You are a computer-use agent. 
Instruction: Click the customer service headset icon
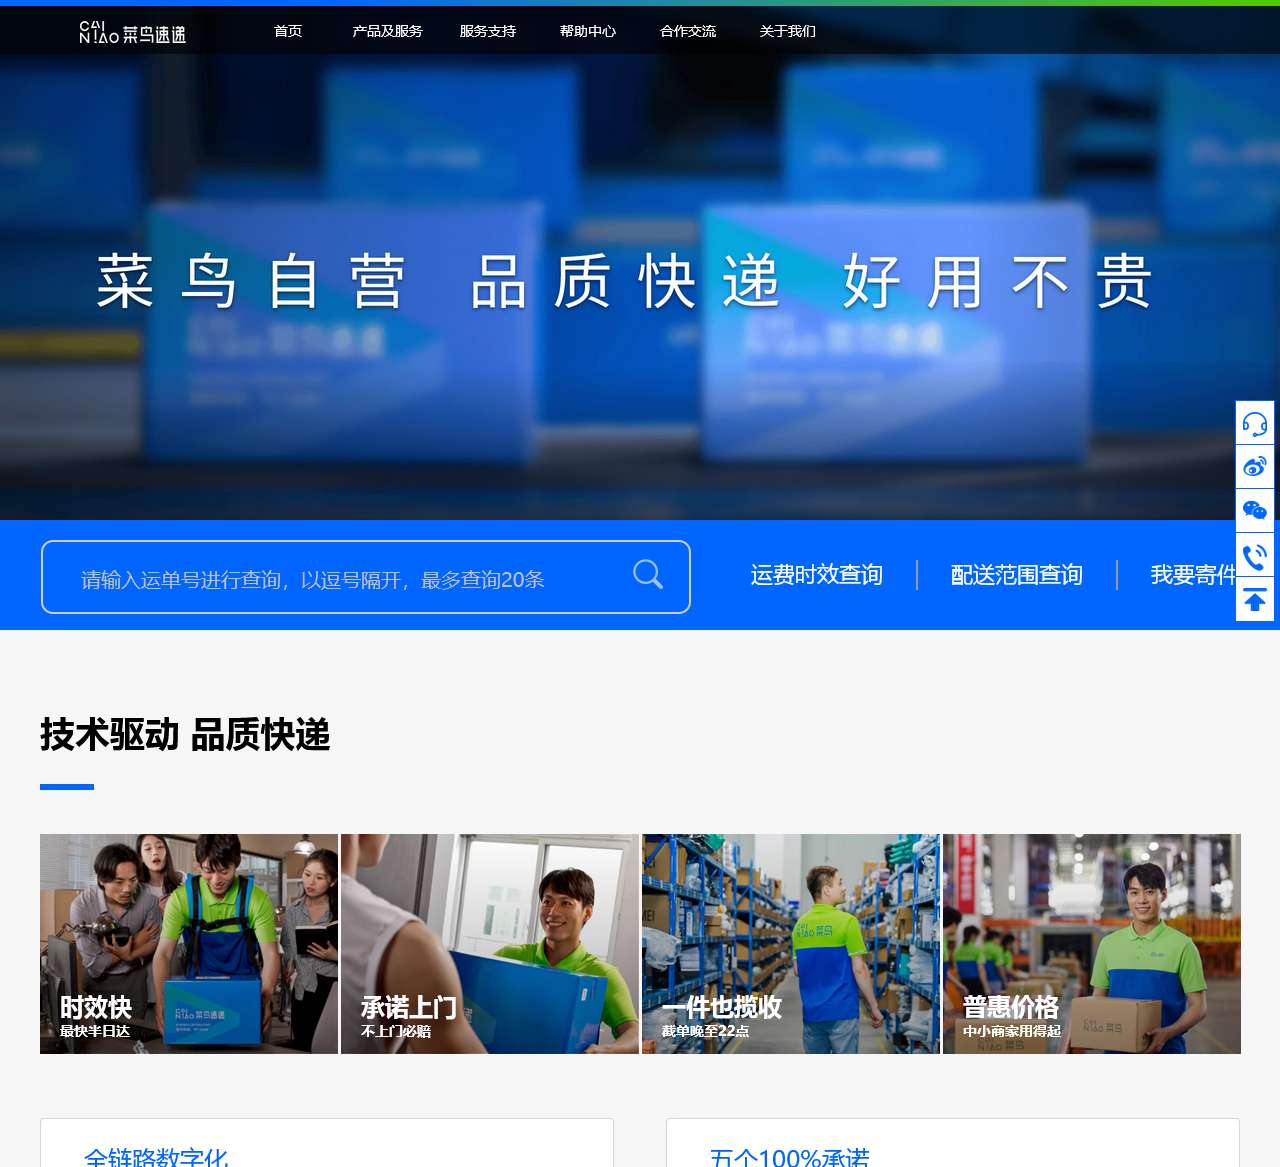1255,423
